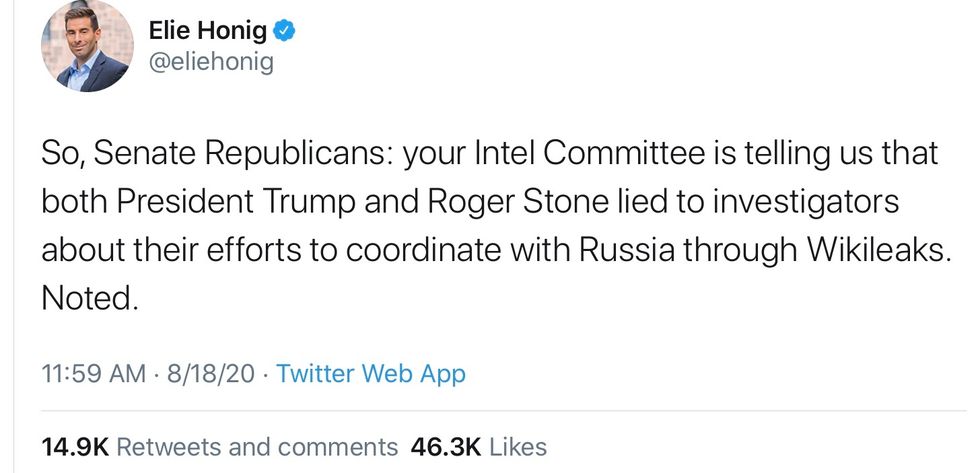
Task: Click the word Noted in the tweet
Action: click(88, 298)
